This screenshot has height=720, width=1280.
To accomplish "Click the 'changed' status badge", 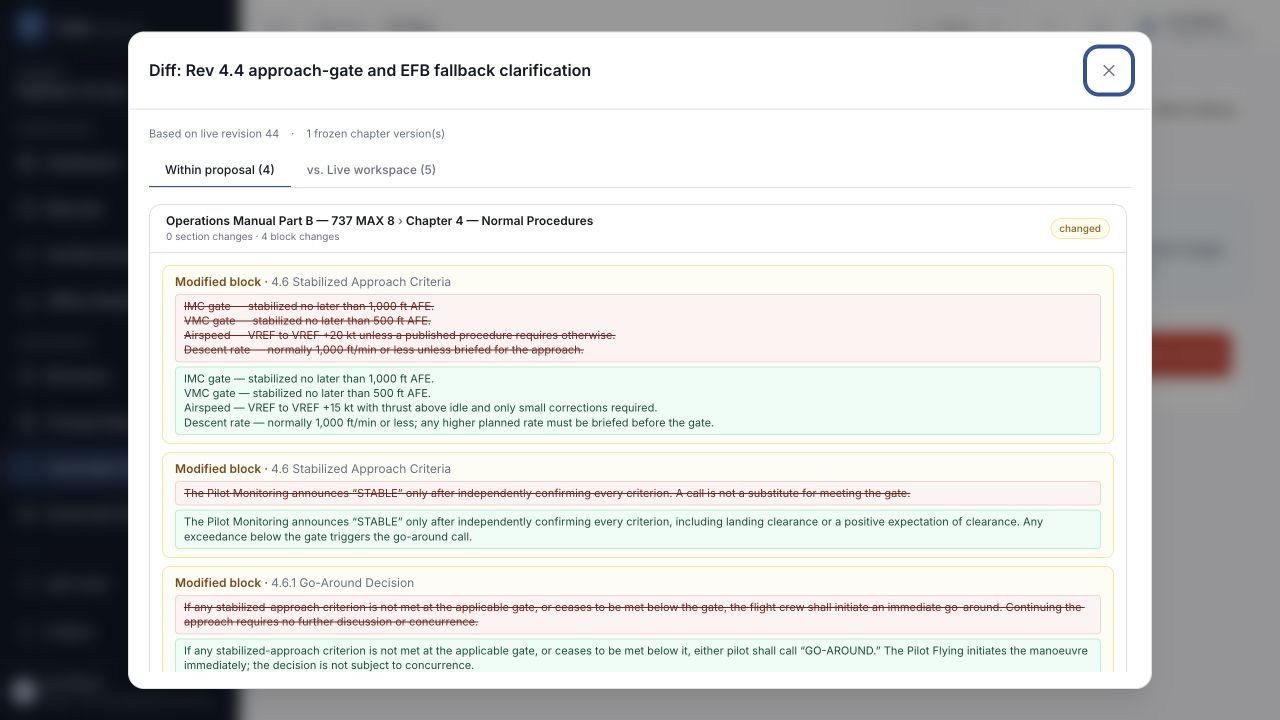I will tap(1080, 229).
